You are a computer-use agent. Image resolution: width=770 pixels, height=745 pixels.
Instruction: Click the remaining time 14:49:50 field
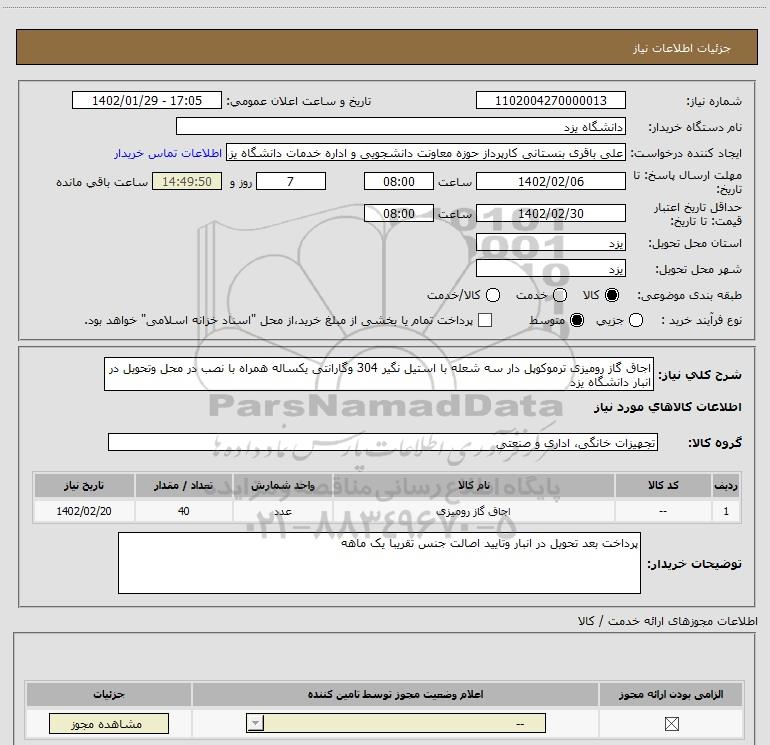187,181
